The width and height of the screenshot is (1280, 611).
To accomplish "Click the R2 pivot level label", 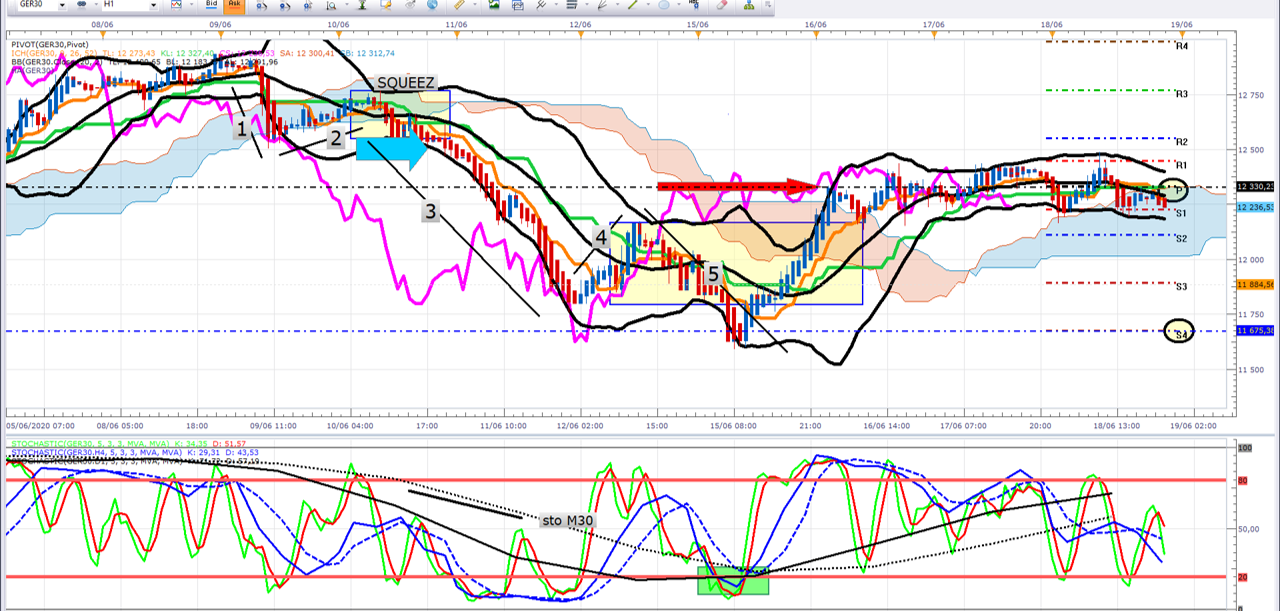I will pyautogui.click(x=1181, y=142).
